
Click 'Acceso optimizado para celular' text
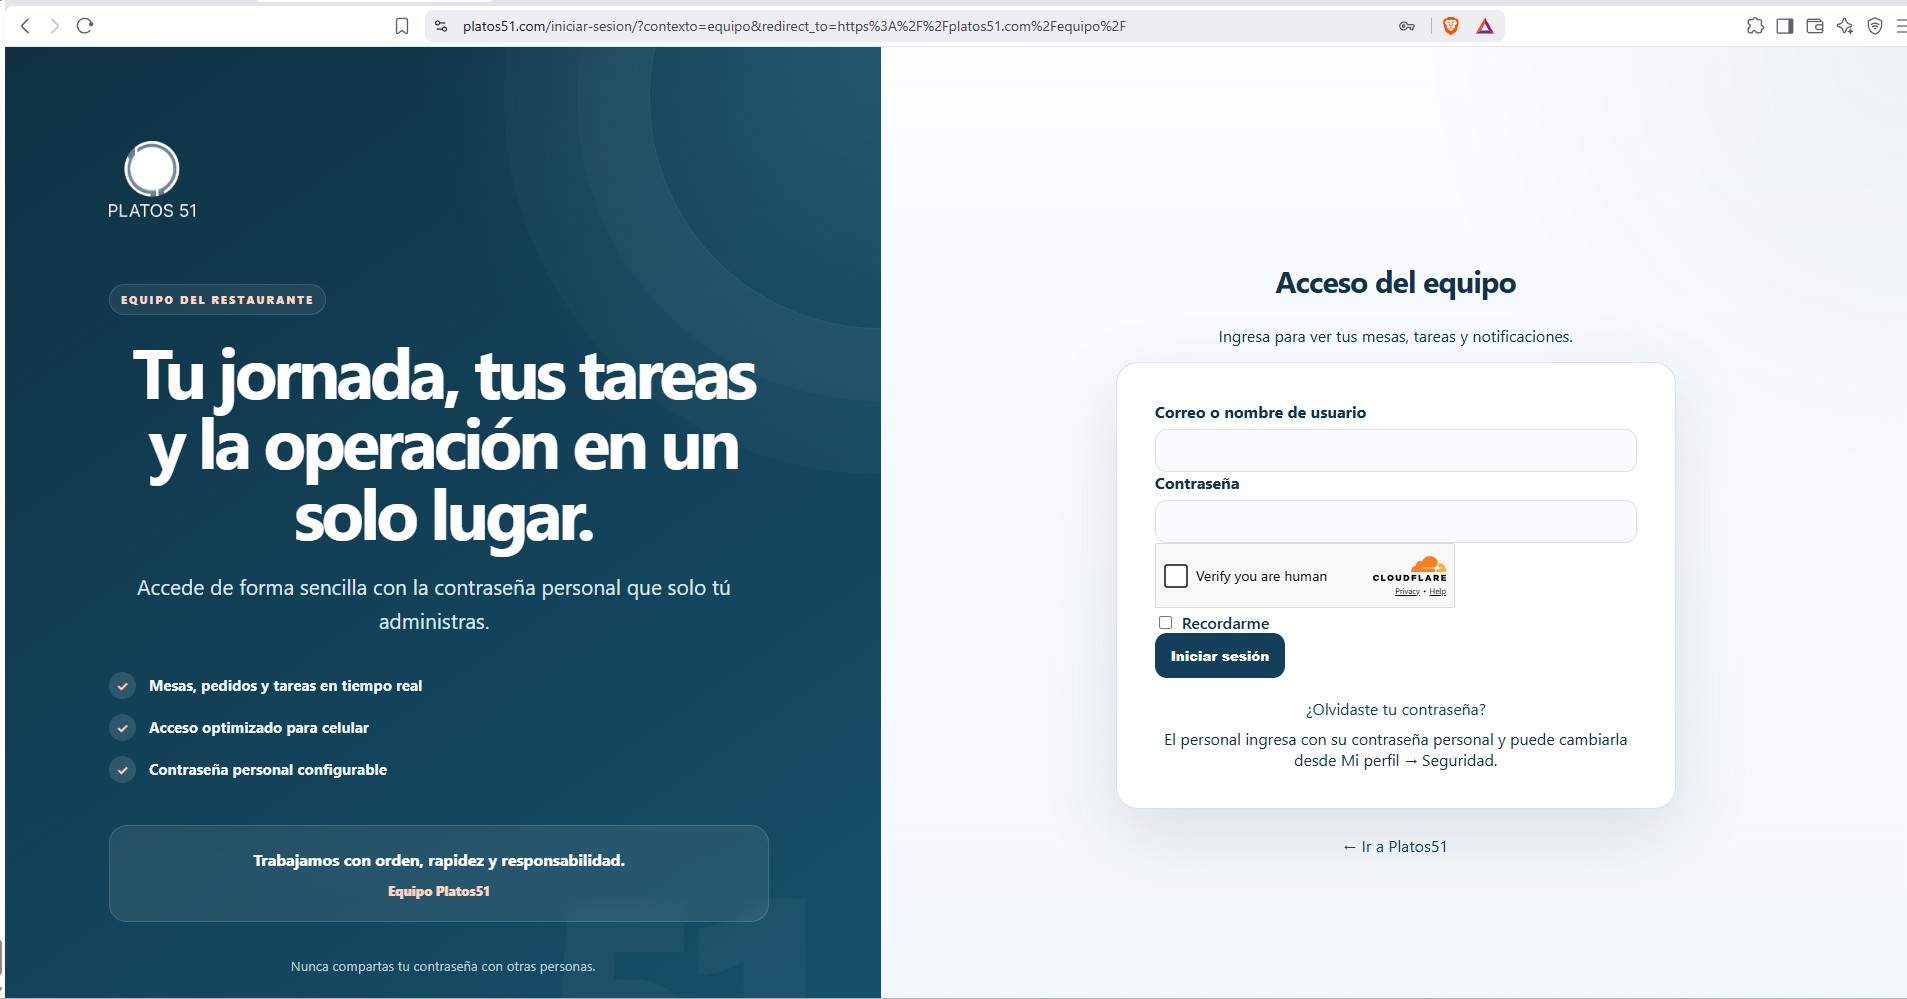pyautogui.click(x=259, y=728)
